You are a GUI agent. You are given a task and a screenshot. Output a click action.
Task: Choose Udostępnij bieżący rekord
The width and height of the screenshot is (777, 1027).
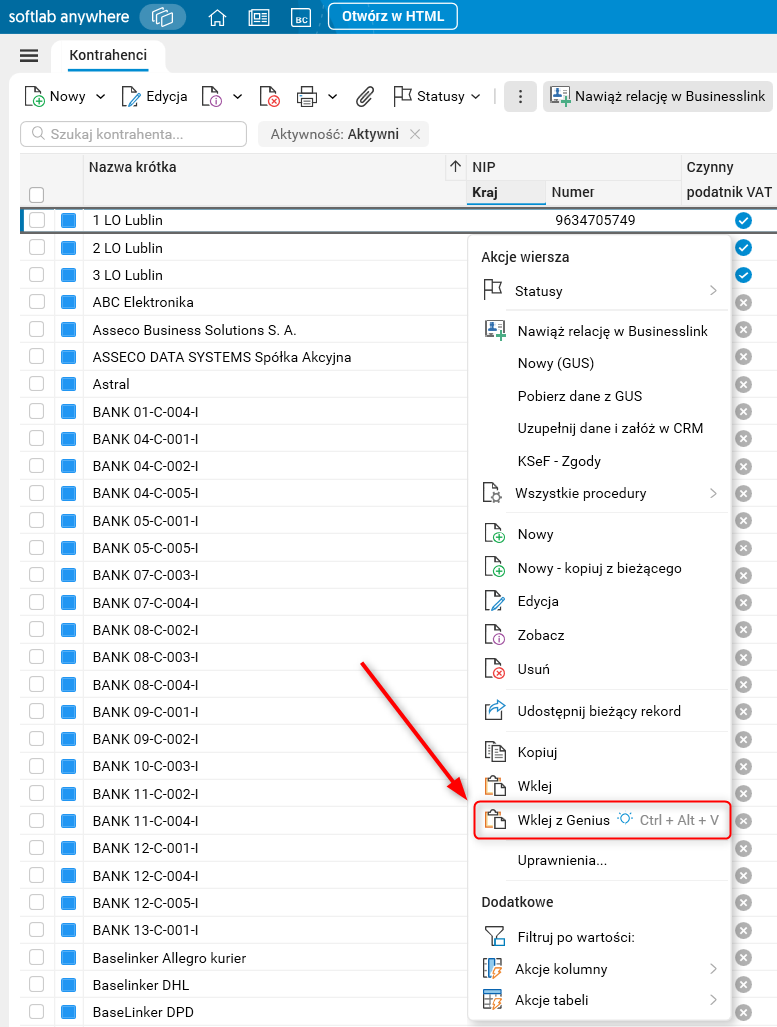pos(599,711)
